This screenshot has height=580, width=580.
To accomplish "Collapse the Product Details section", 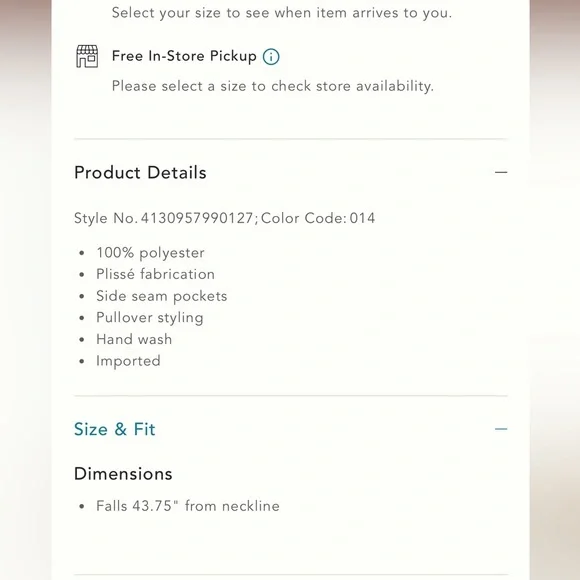I will [x=501, y=172].
